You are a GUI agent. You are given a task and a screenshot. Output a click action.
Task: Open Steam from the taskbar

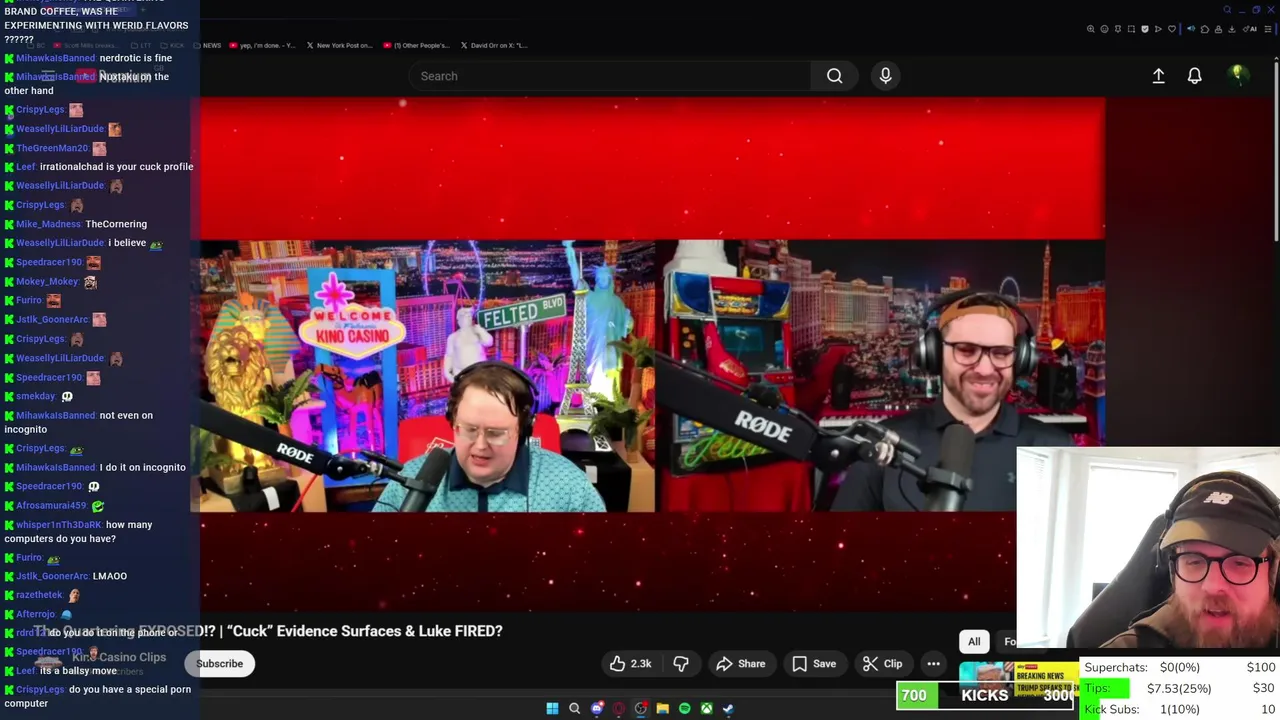(728, 709)
